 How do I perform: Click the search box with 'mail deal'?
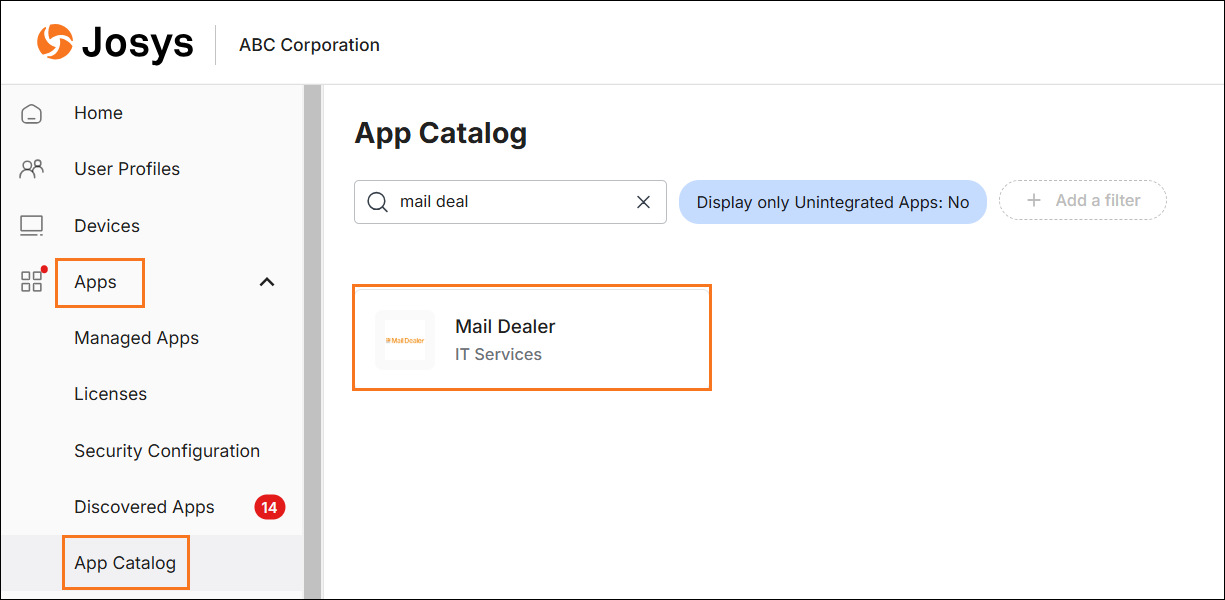pos(510,202)
